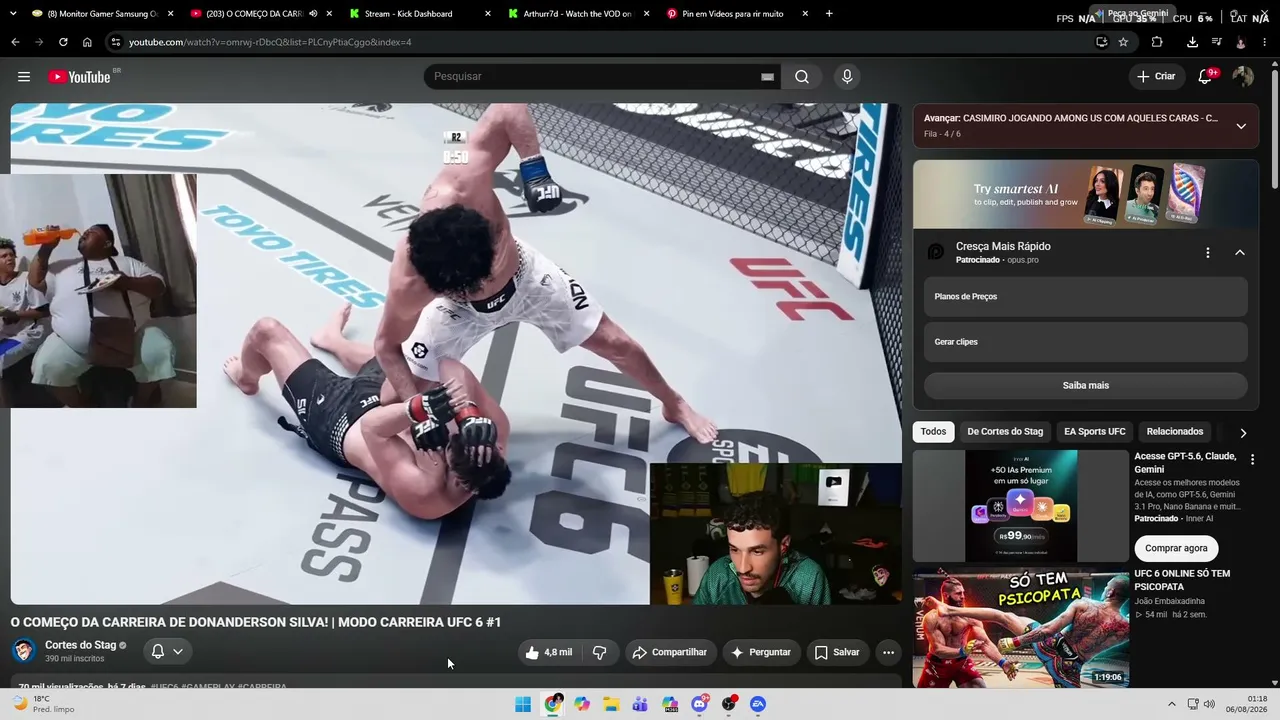Collapse the Cresça Mais Rápido ad panel
The width and height of the screenshot is (1280, 720).
(x=1240, y=253)
